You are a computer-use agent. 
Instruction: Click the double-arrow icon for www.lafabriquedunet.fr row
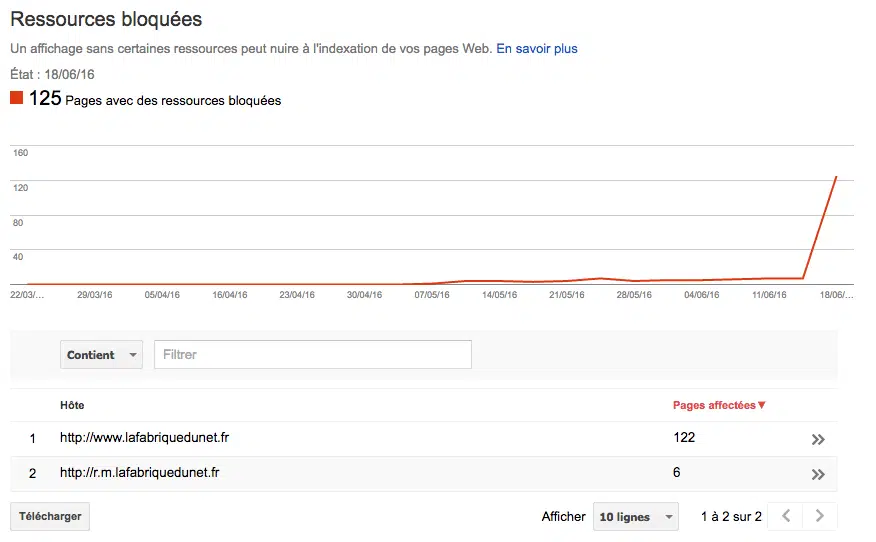click(x=818, y=439)
